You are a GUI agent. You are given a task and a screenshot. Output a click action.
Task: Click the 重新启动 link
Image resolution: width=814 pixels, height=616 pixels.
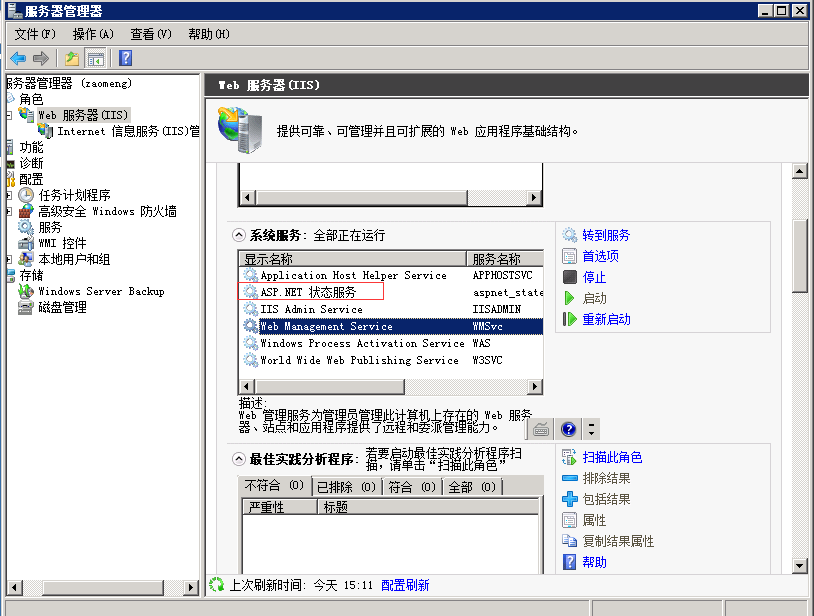[606, 319]
